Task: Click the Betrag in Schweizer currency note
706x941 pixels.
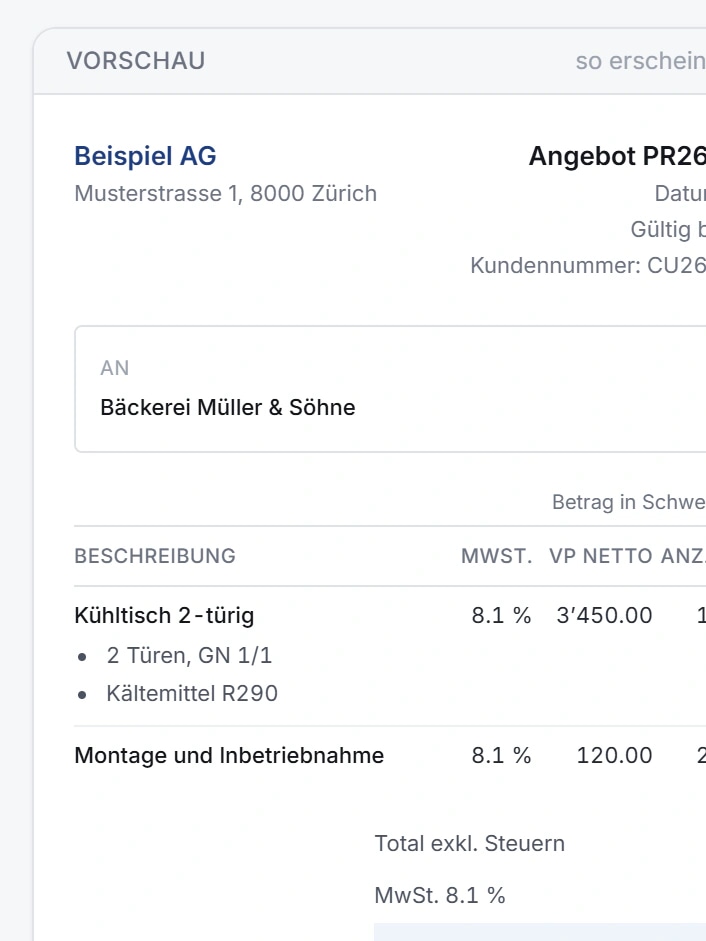Action: pyautogui.click(x=629, y=502)
